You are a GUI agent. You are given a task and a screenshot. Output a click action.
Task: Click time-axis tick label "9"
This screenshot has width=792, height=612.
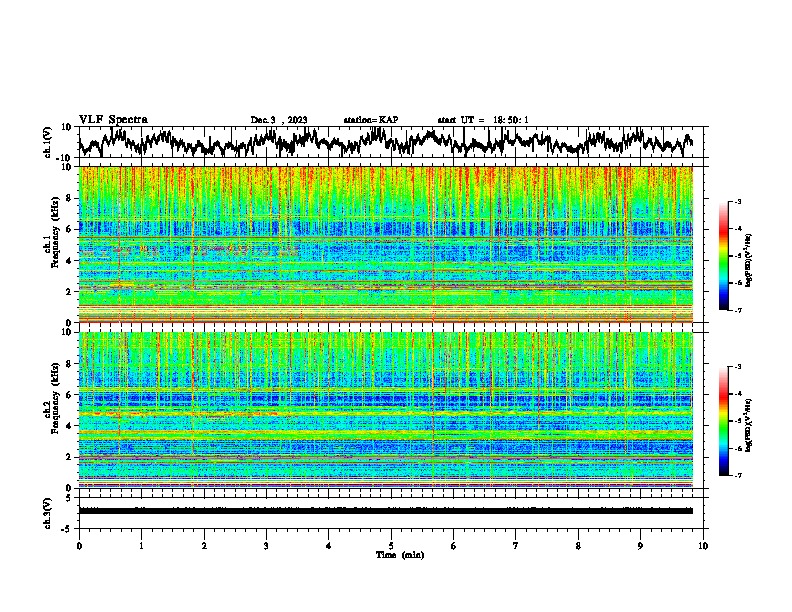[x=640, y=546]
